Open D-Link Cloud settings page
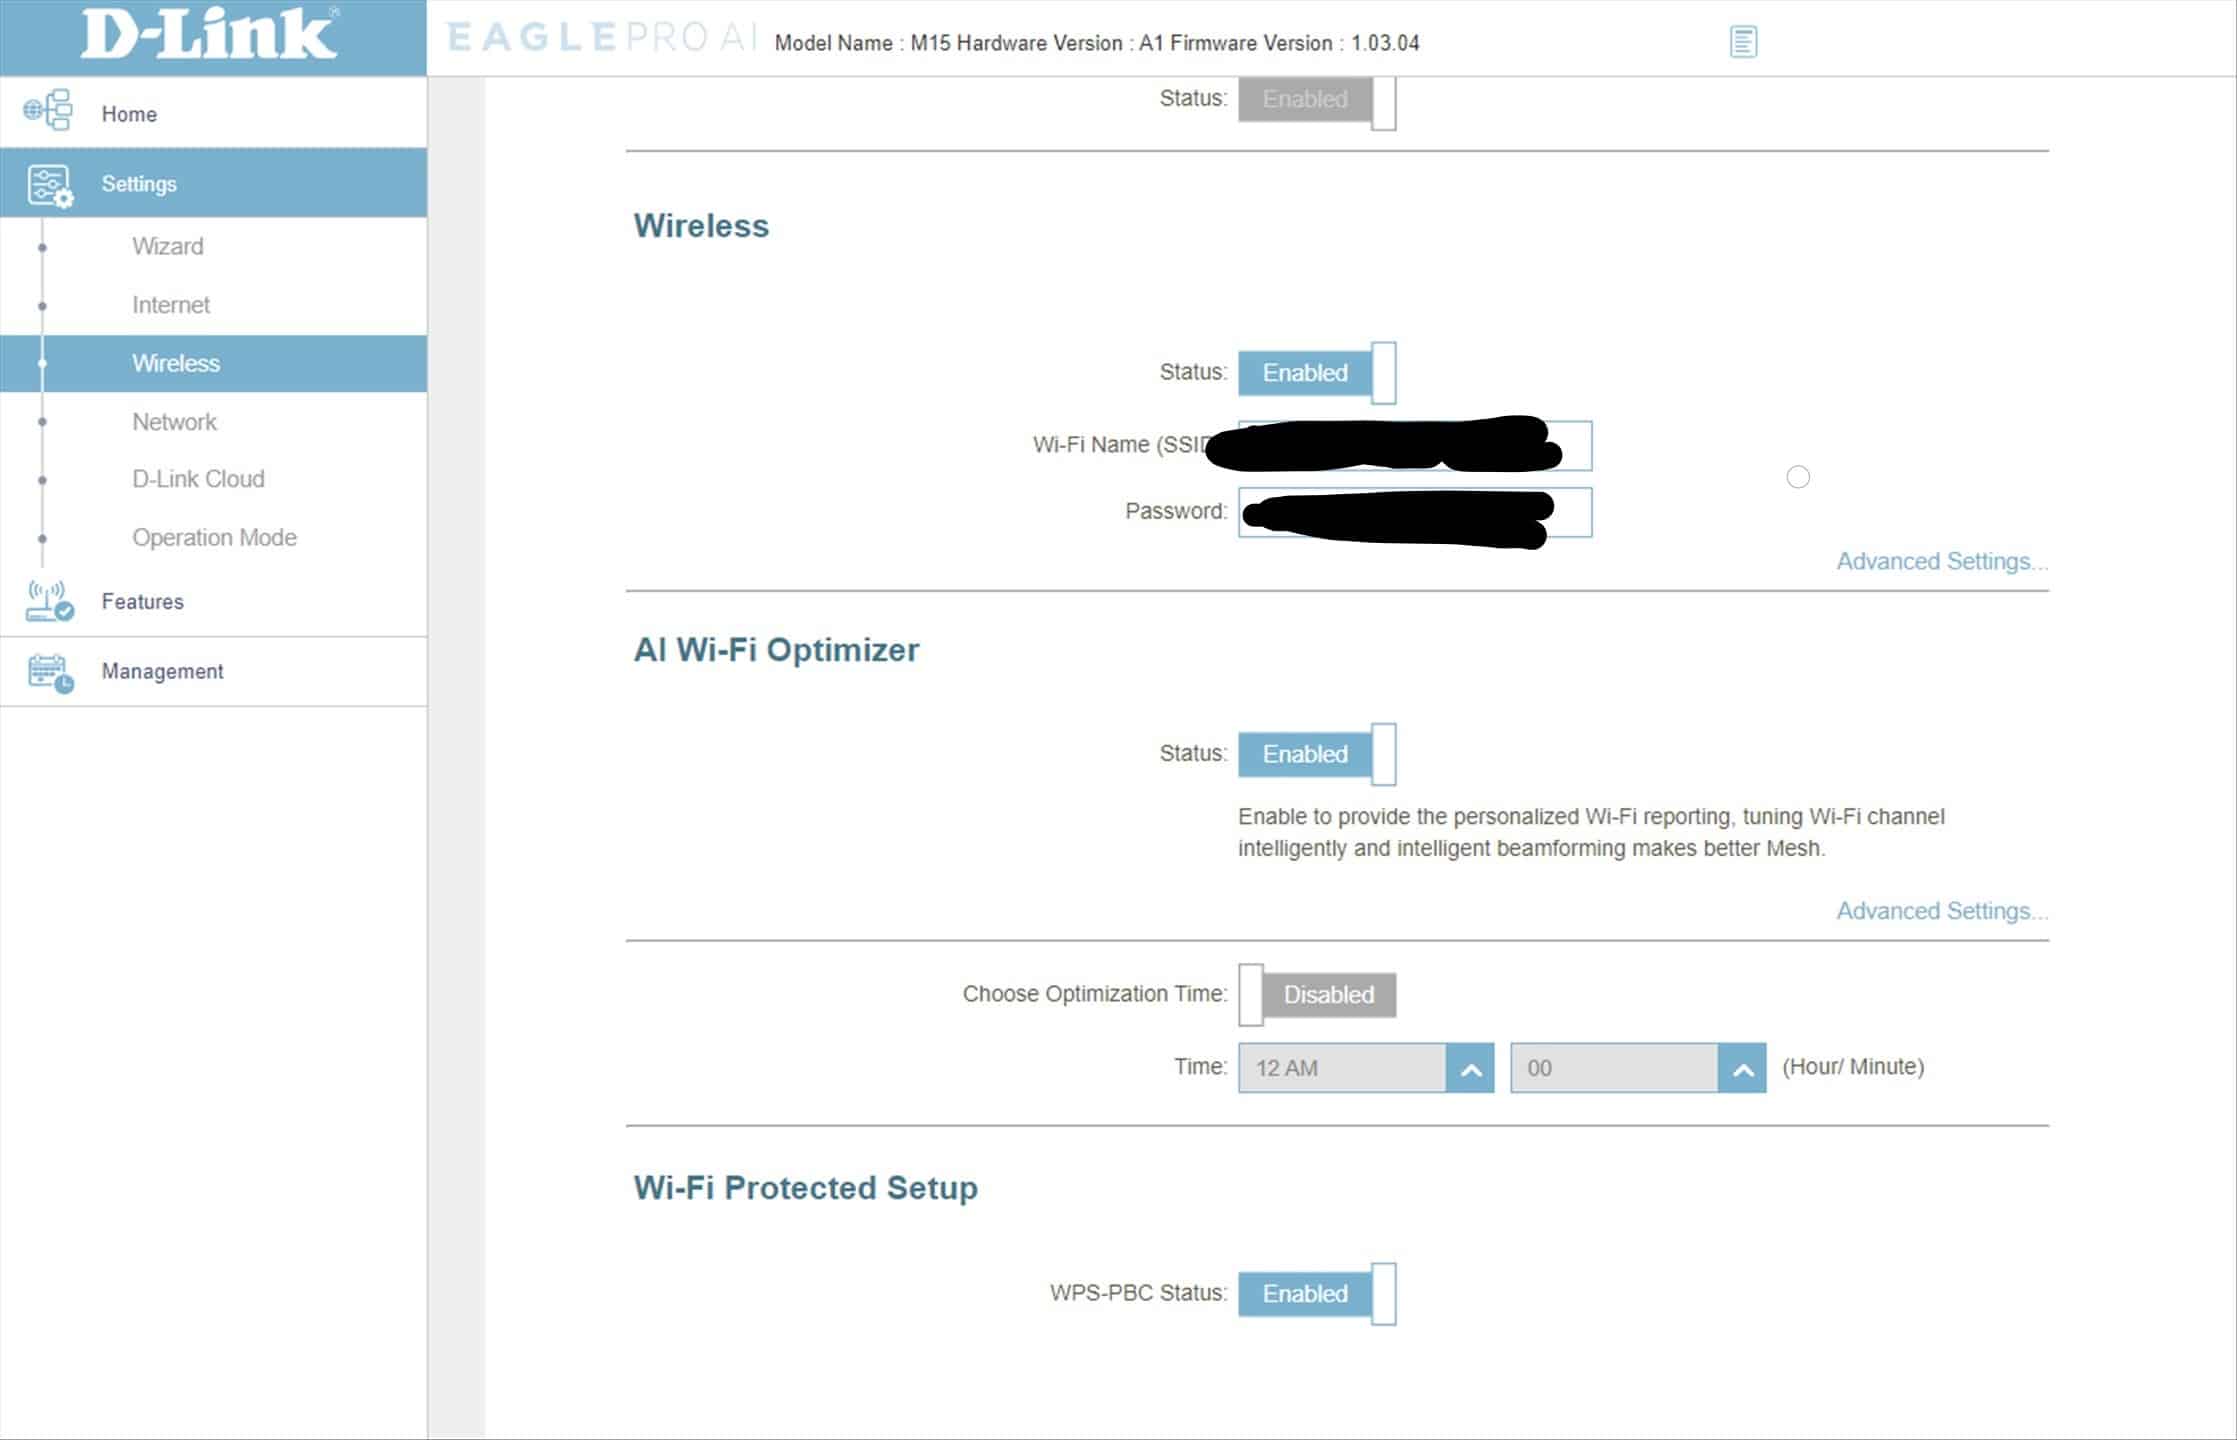Screen dimensions: 2237x1440 198,479
